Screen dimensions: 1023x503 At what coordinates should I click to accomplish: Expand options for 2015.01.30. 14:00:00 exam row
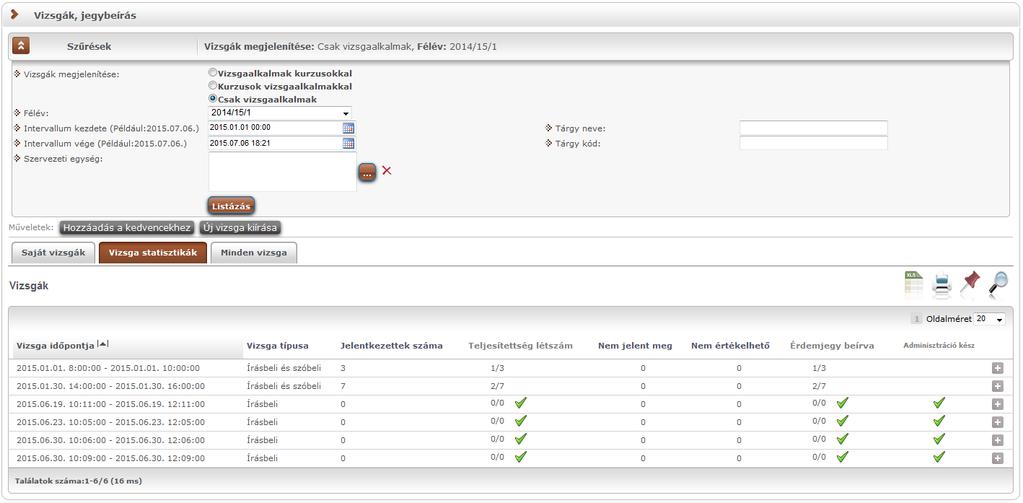point(997,386)
